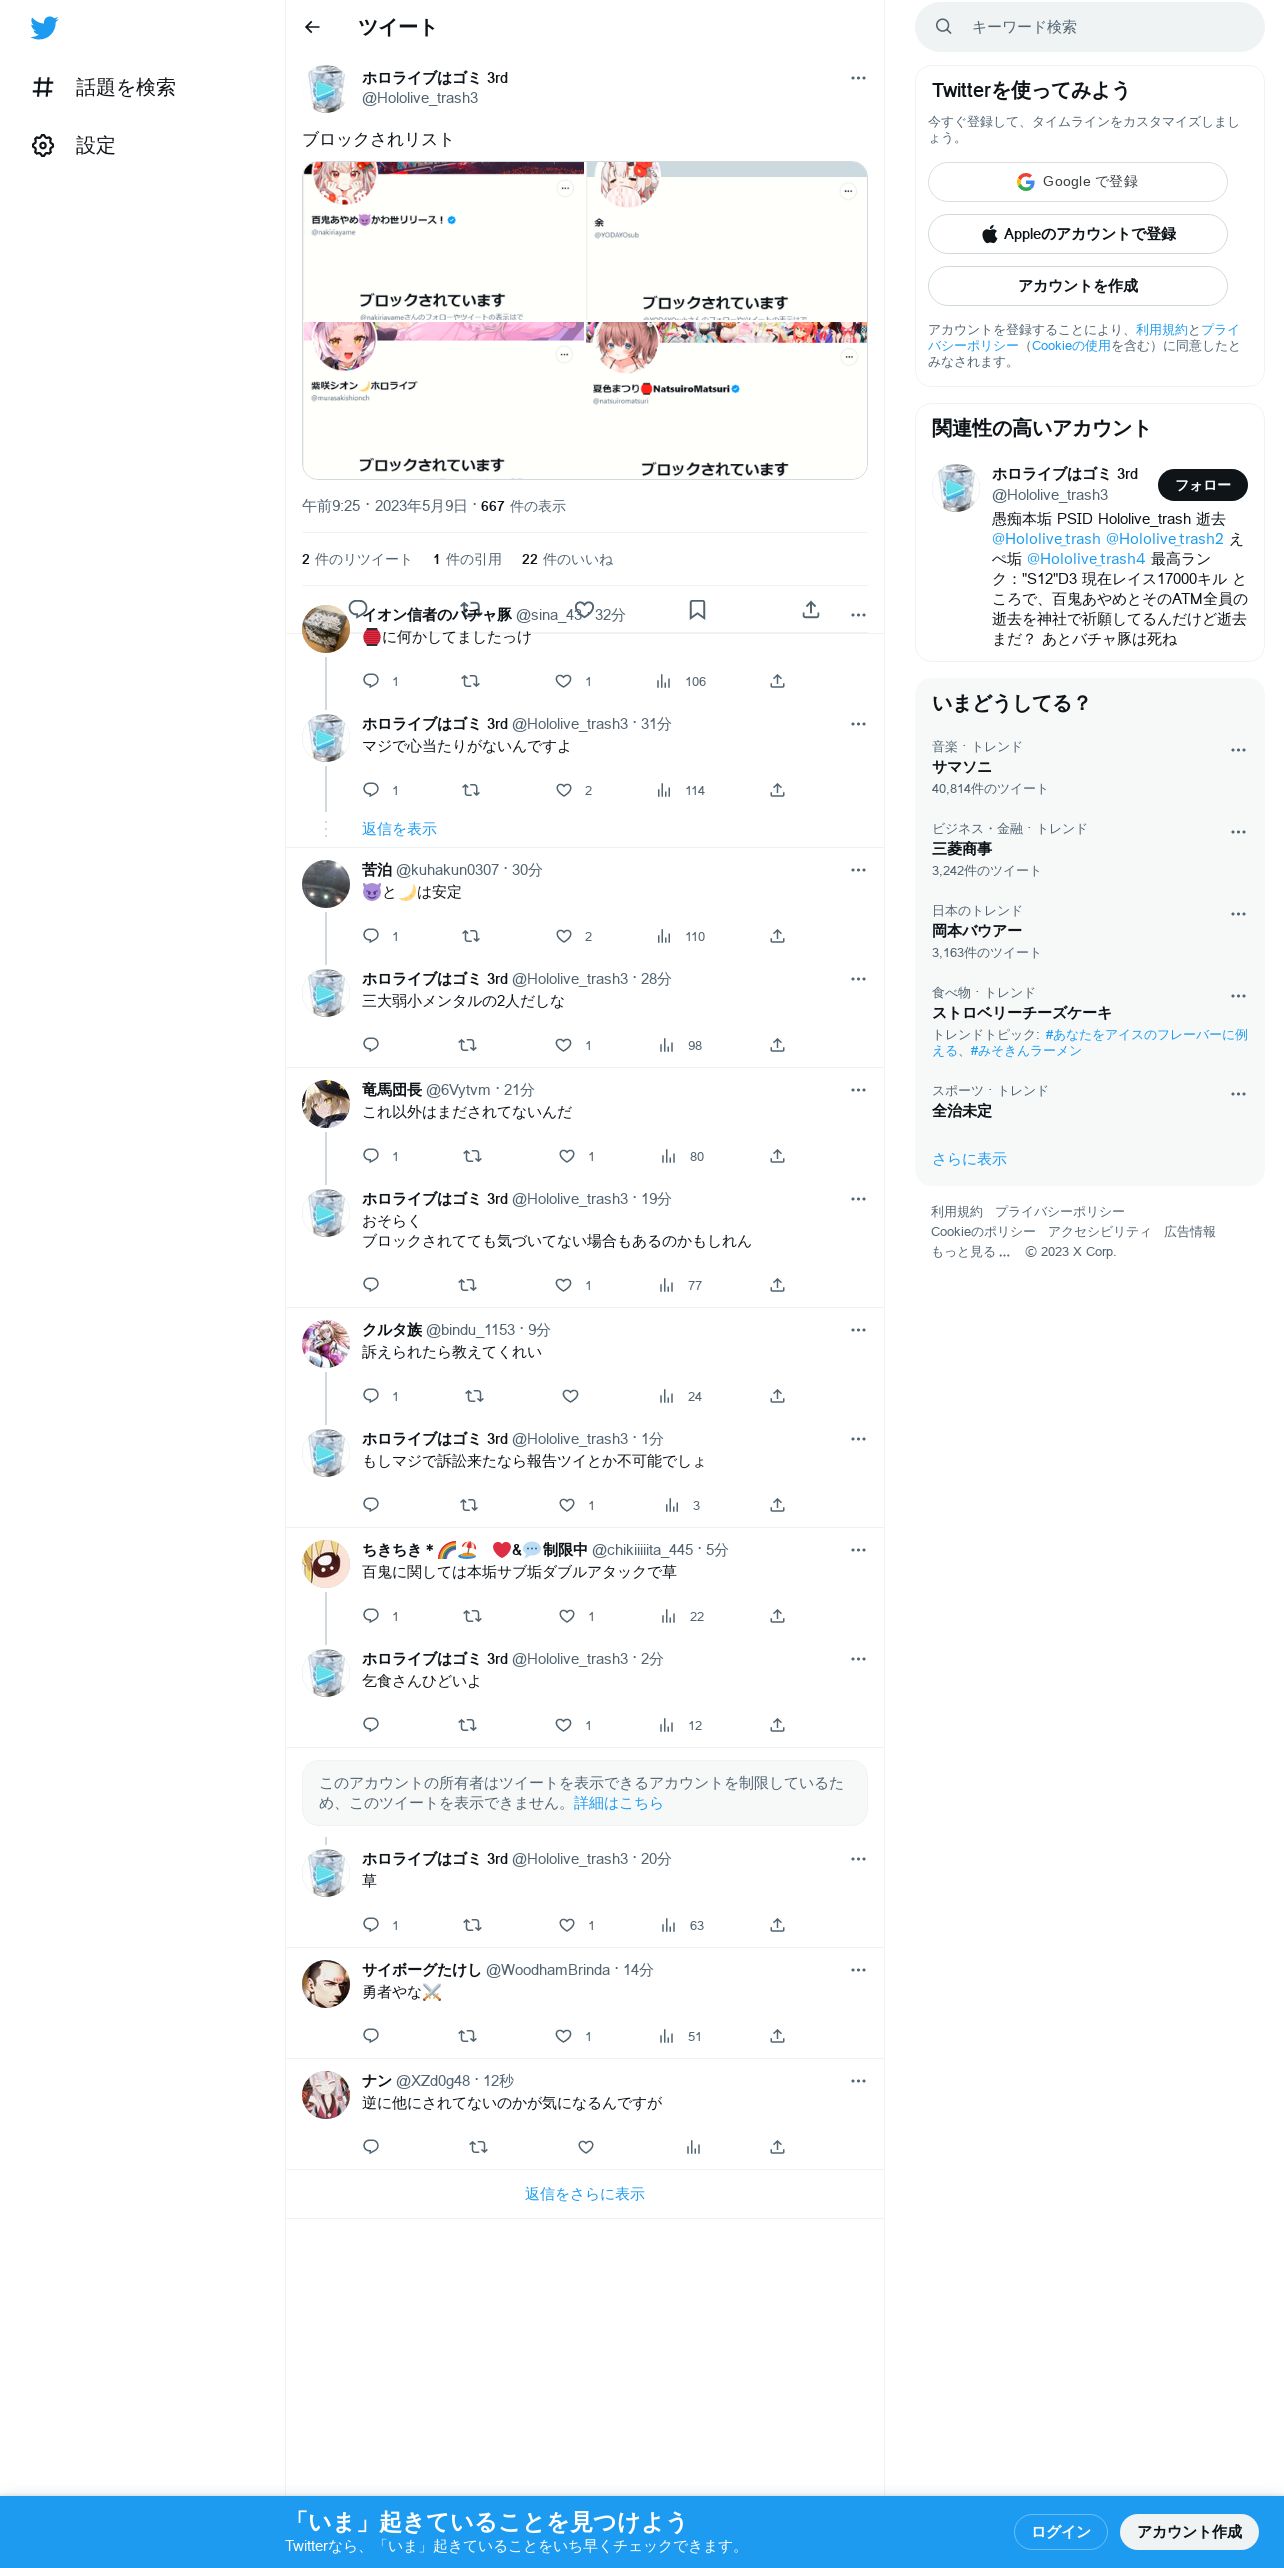View analytics on ナン's reply
The width and height of the screenshot is (1284, 2568).
click(x=693, y=2147)
